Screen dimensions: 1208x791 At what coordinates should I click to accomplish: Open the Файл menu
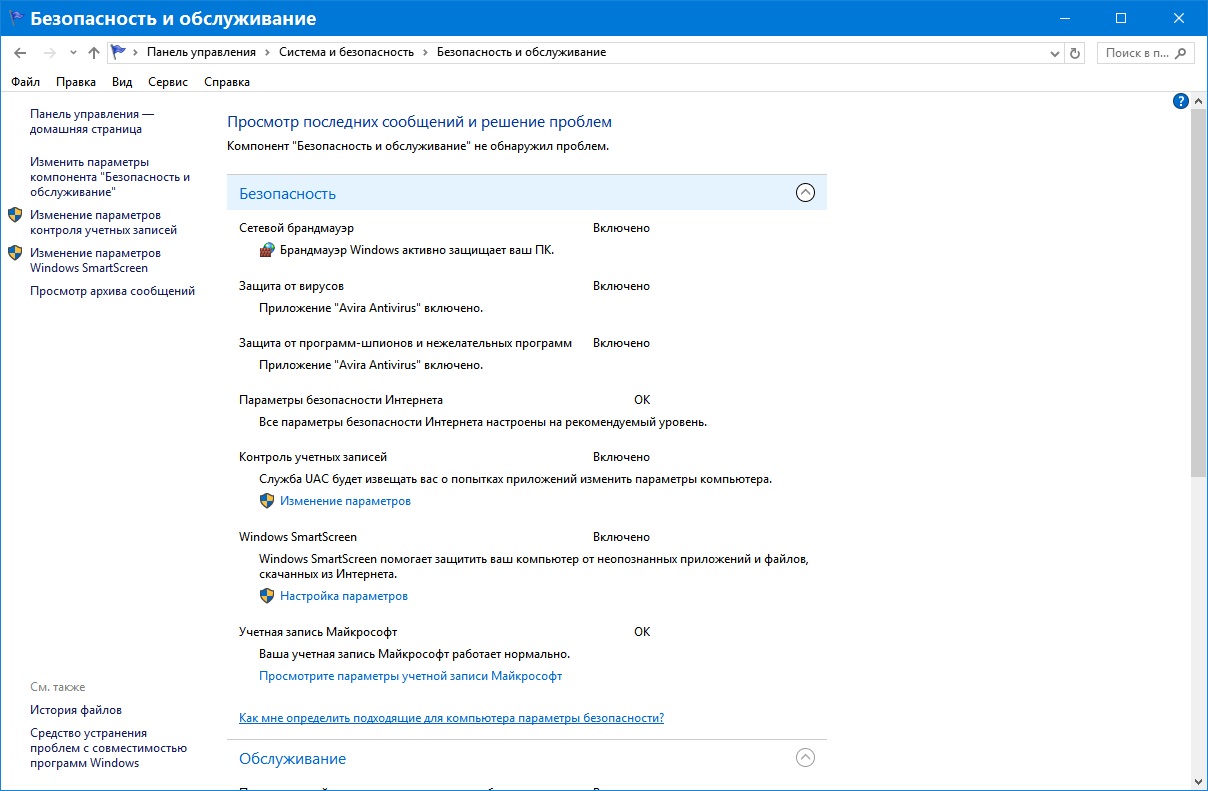(25, 82)
